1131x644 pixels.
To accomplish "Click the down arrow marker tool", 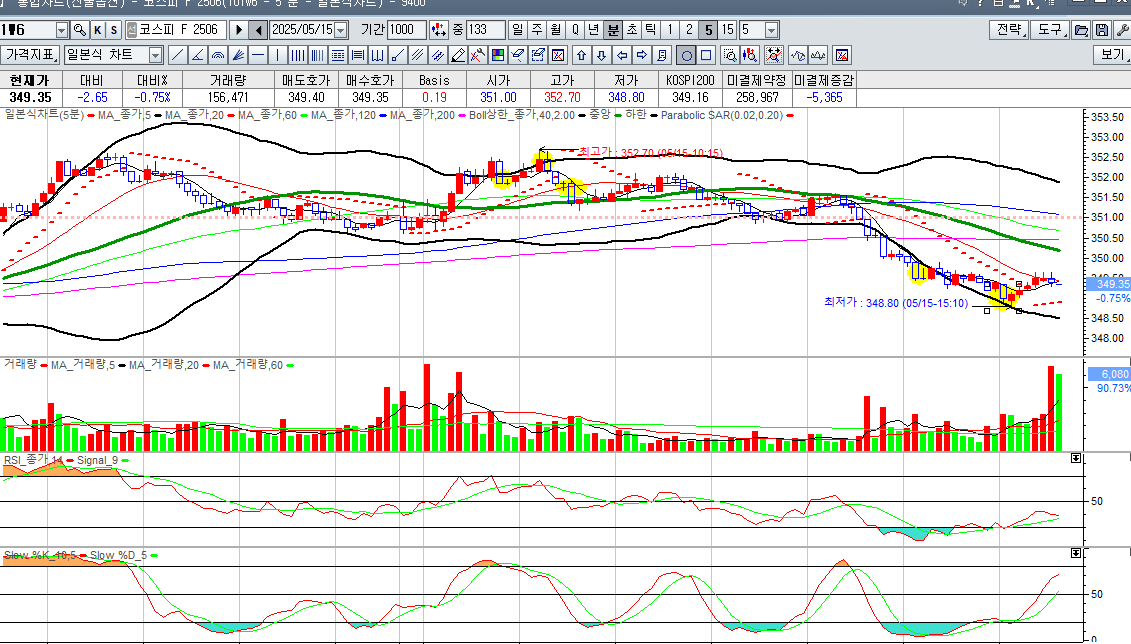I will (x=602, y=55).
